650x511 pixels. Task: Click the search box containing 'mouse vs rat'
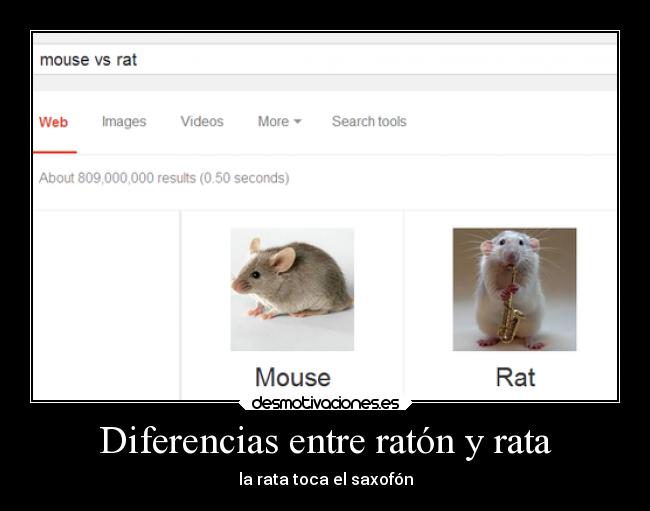point(325,60)
